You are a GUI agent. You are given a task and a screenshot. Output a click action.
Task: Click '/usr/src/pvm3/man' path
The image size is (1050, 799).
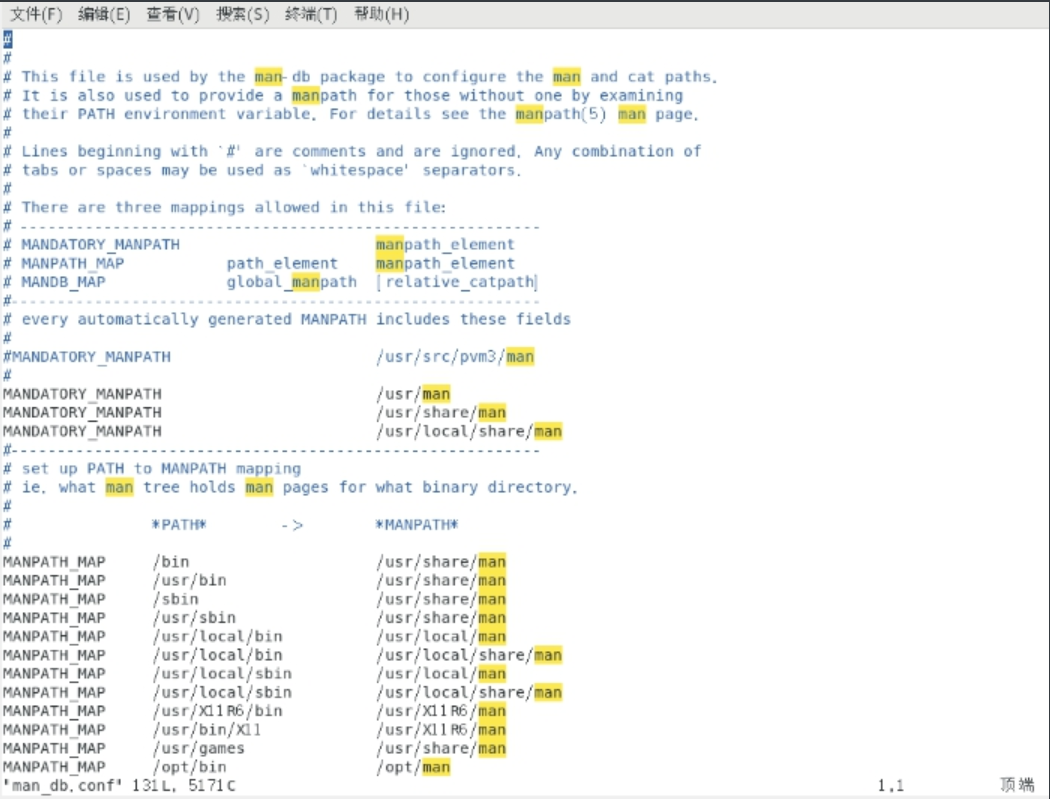click(455, 357)
